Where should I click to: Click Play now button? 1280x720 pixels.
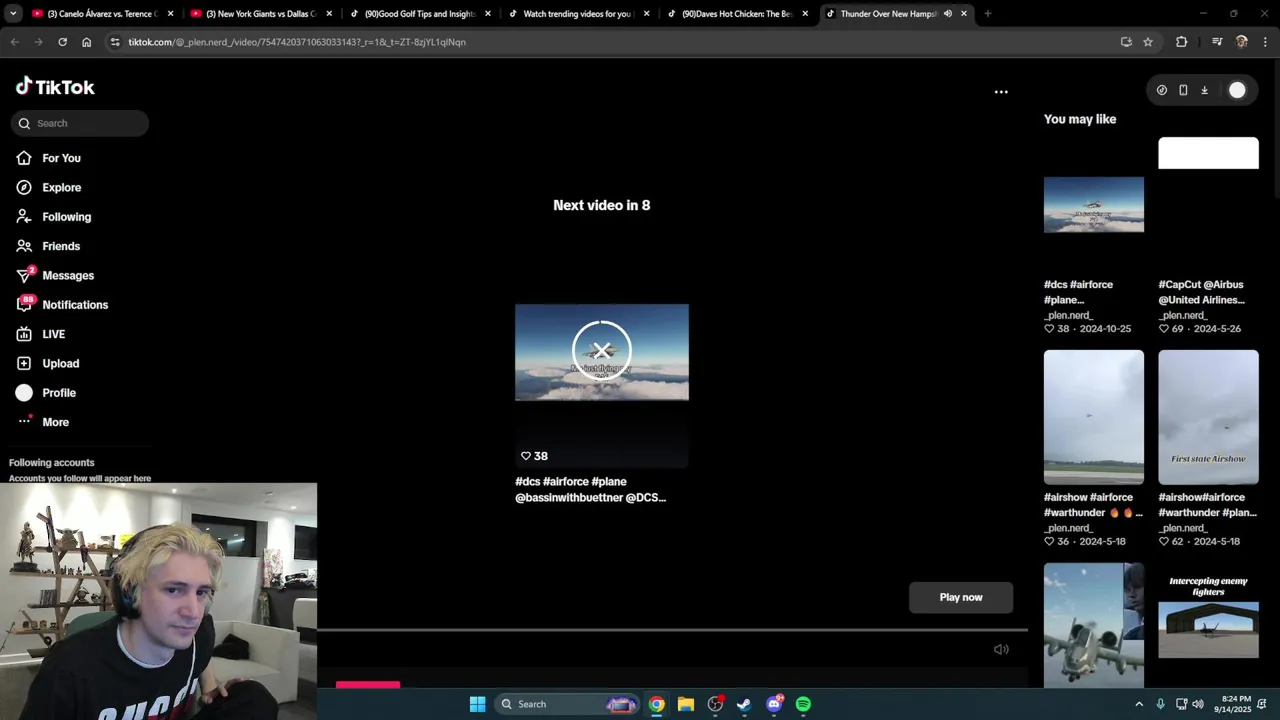[961, 597]
